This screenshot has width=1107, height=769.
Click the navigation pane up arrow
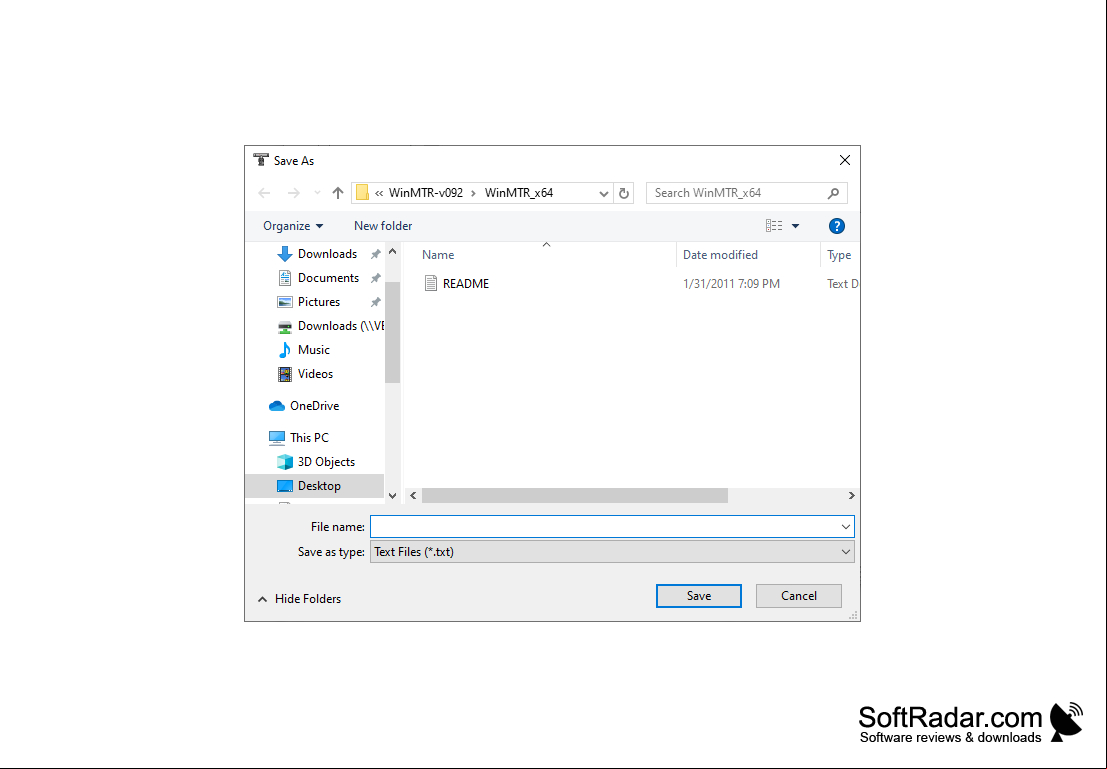(393, 251)
